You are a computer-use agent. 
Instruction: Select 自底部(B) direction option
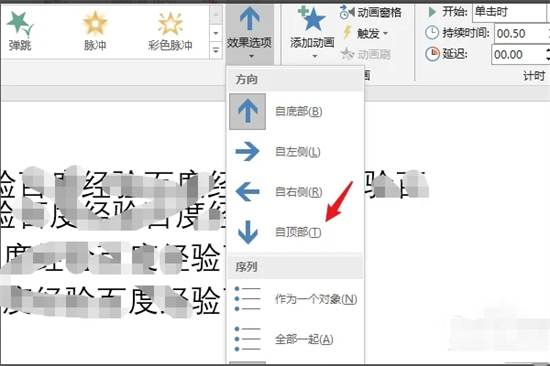pyautogui.click(x=295, y=111)
